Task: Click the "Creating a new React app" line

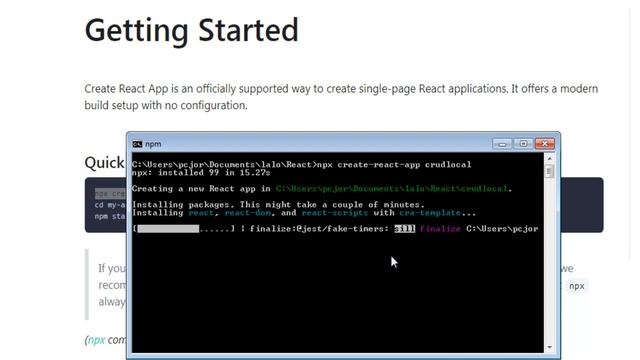Action: click(322, 189)
